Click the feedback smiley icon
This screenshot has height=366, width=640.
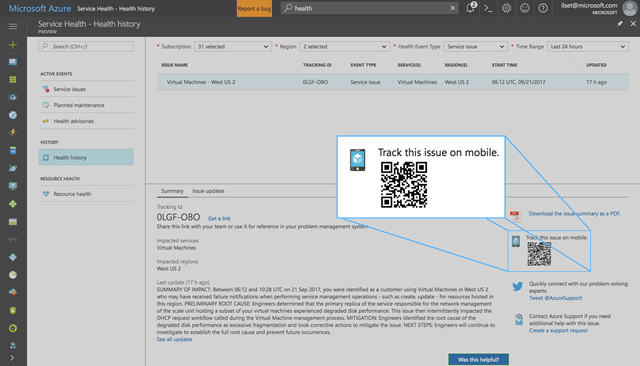click(524, 8)
